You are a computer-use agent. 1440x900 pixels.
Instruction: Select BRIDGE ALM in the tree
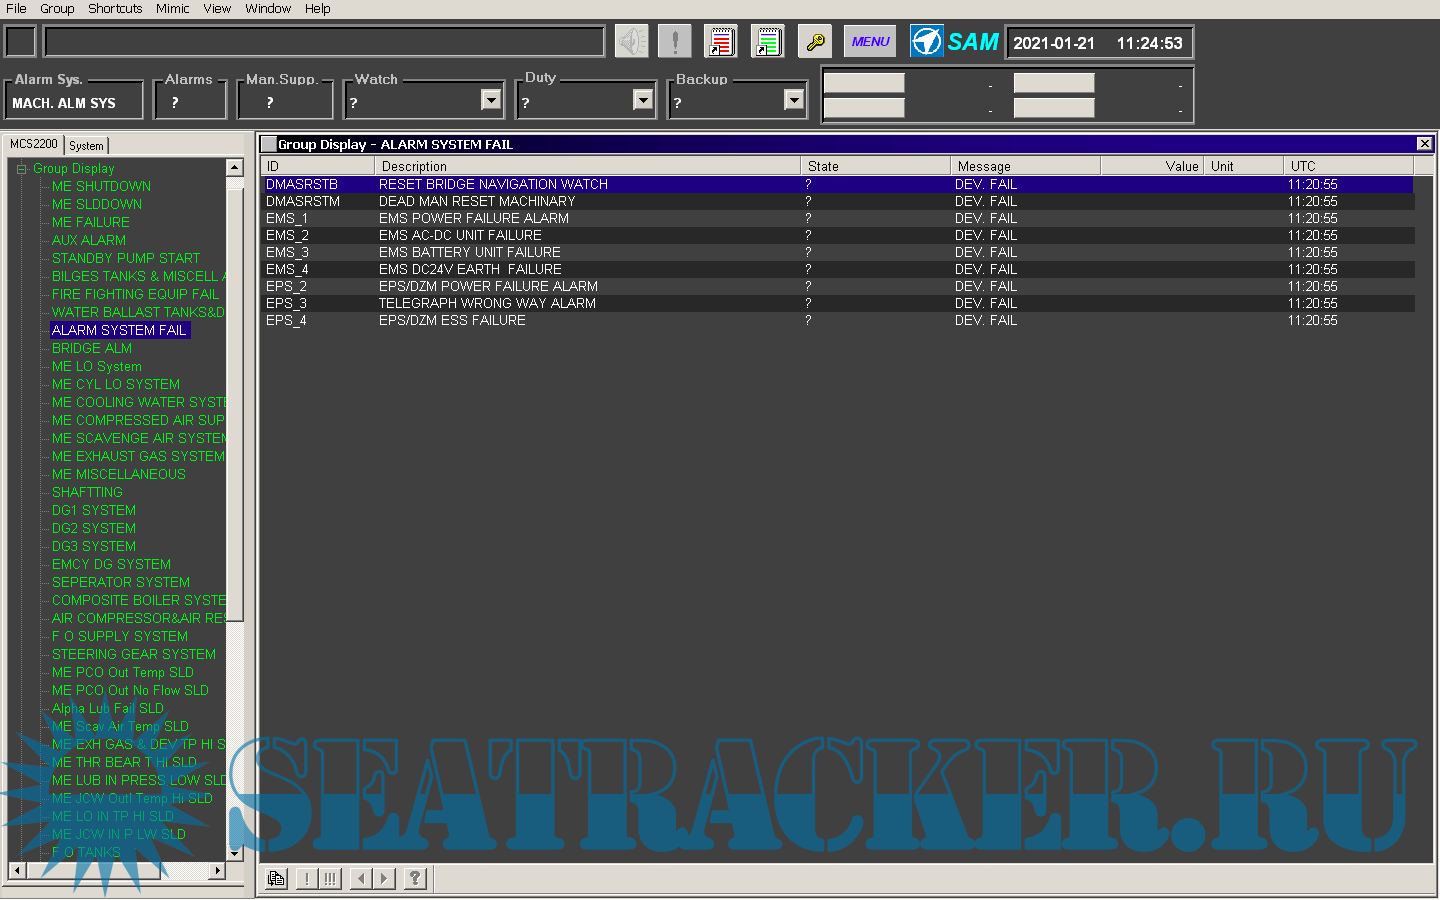92,348
